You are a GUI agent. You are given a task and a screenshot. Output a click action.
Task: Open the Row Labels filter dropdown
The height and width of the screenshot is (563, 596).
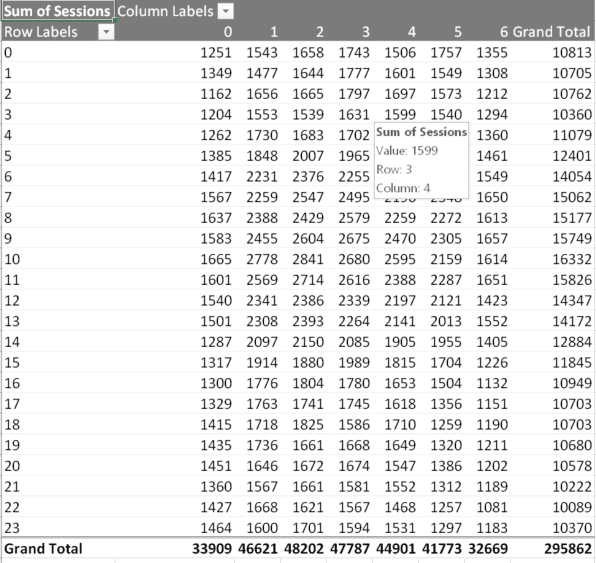tap(106, 32)
